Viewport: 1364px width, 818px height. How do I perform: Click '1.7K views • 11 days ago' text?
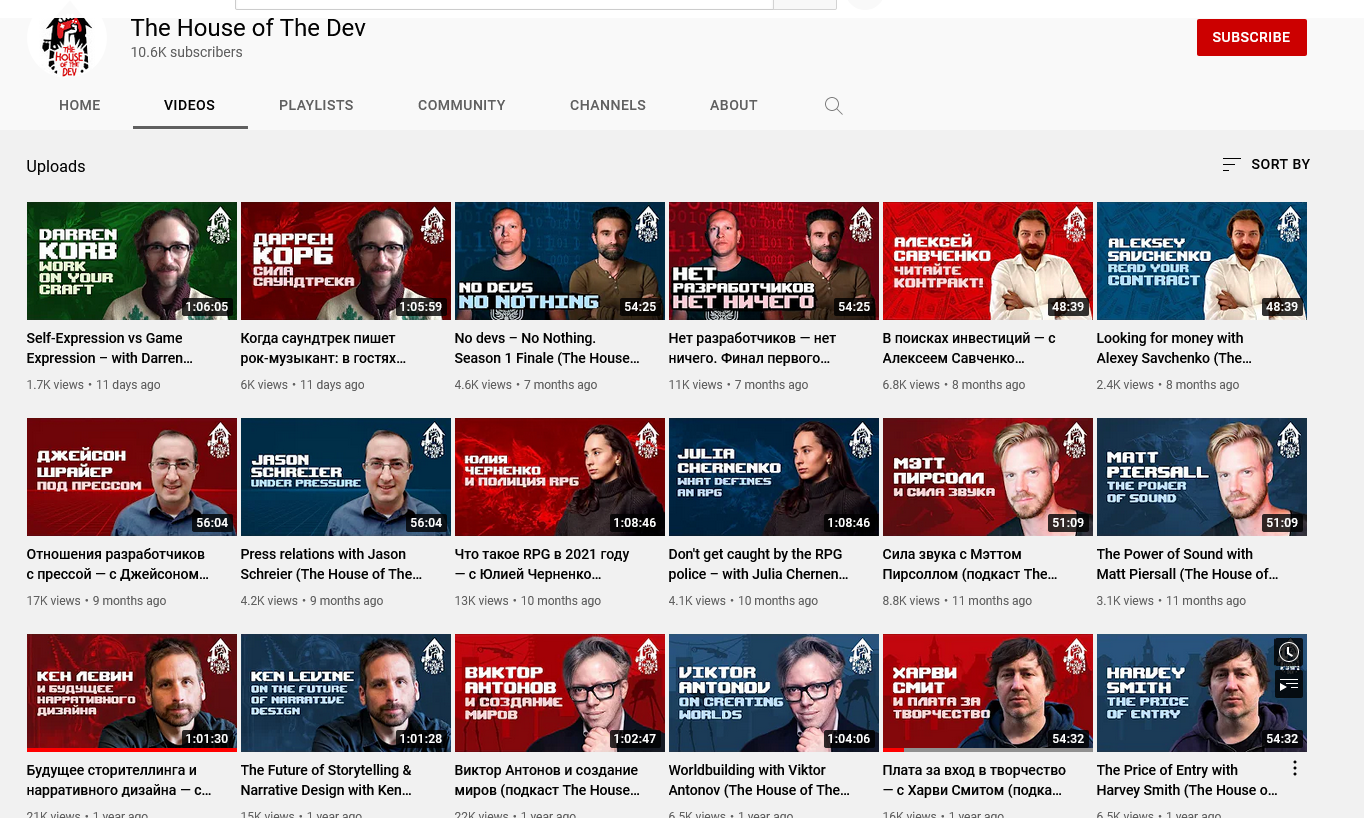tap(94, 385)
